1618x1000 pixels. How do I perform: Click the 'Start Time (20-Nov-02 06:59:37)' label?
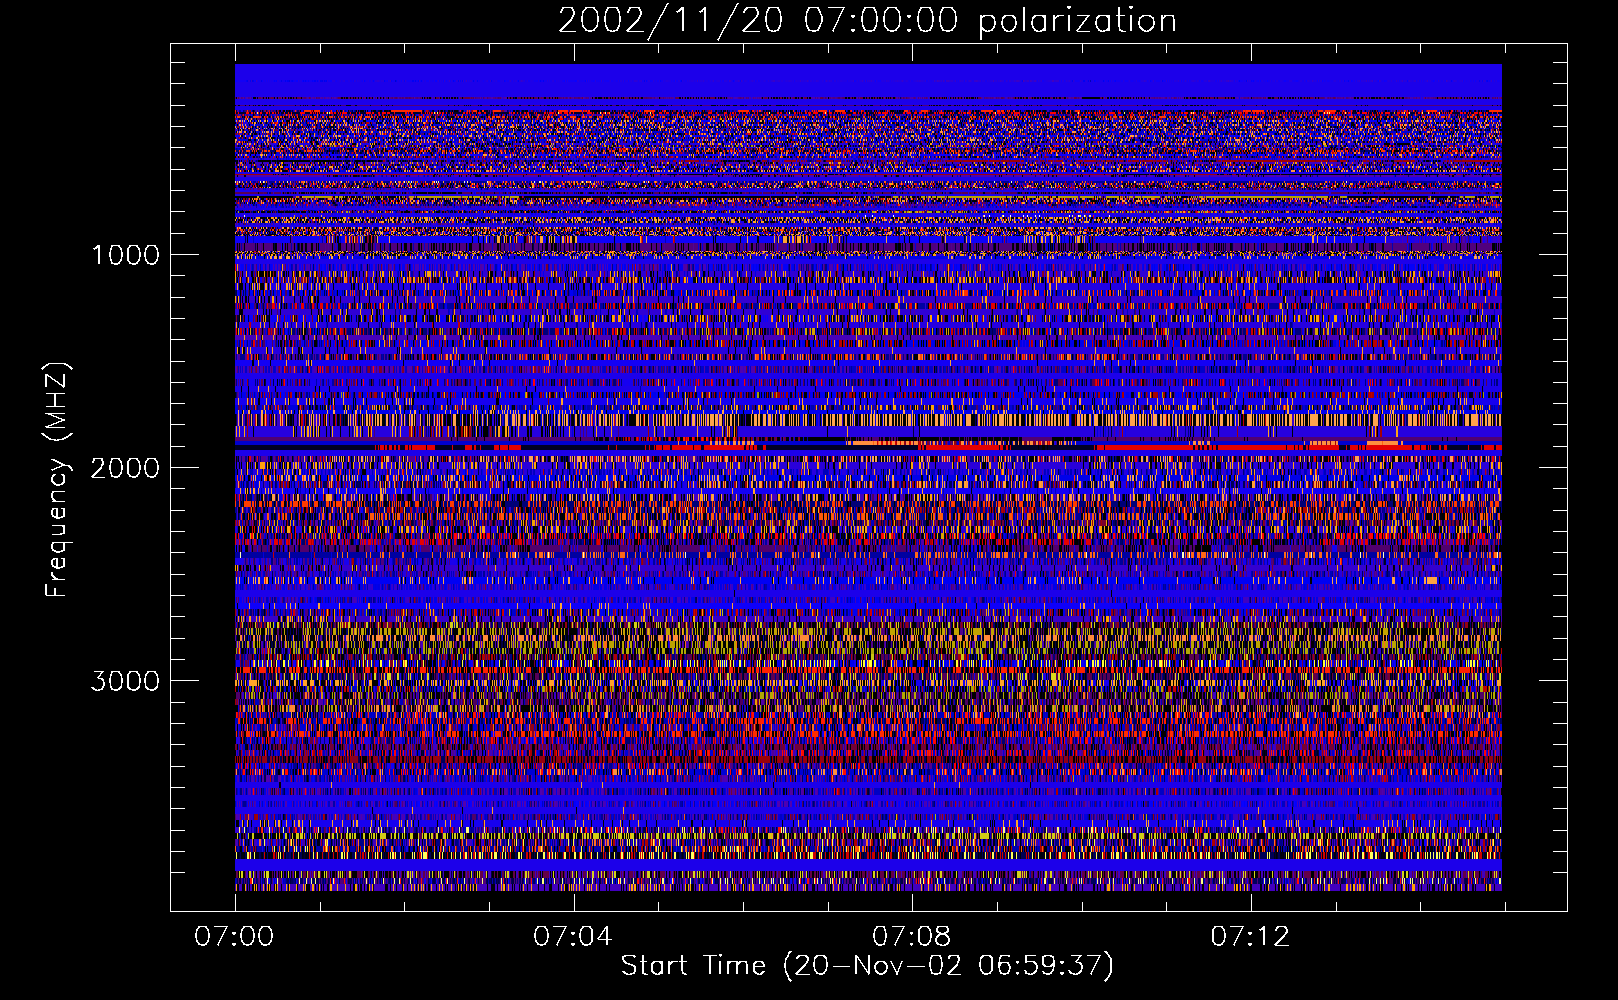[867, 966]
